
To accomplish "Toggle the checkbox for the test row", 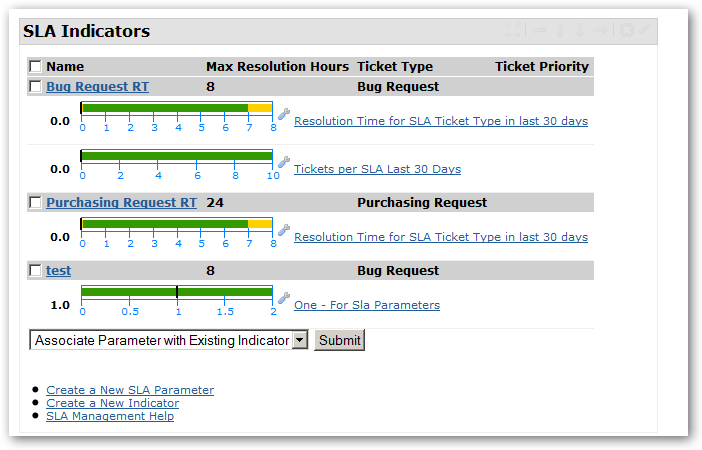I will click(x=35, y=271).
